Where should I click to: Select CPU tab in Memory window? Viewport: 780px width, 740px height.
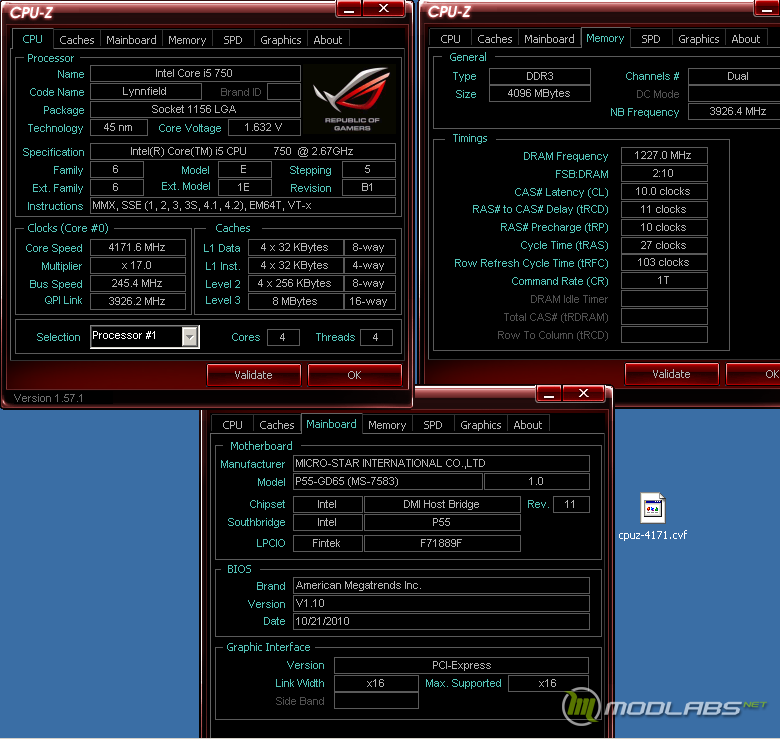click(x=450, y=39)
